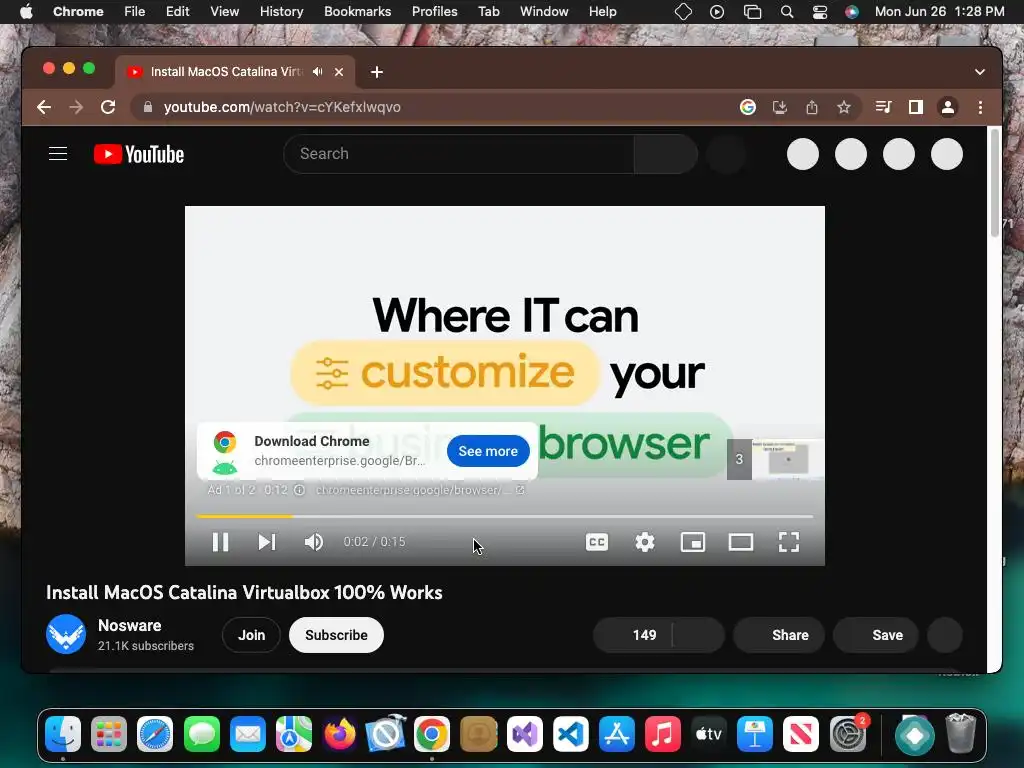The height and width of the screenshot is (768, 1024).
Task: Switch to theater mode
Action: pos(741,542)
